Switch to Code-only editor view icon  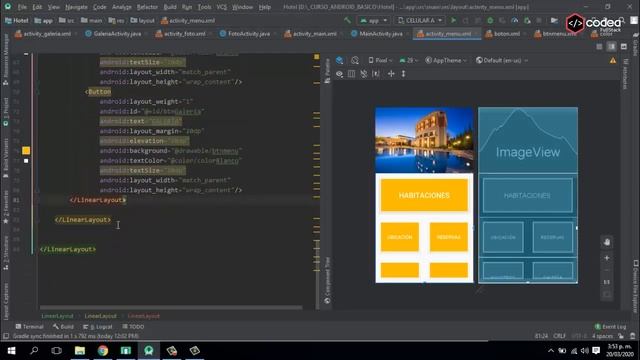(599, 47)
